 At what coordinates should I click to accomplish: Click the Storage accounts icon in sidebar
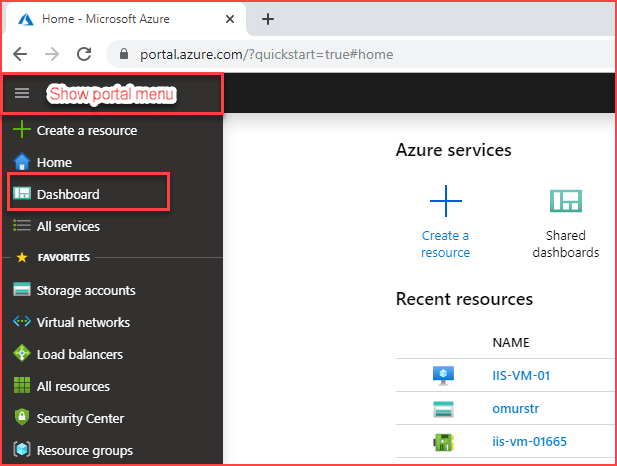pos(22,289)
